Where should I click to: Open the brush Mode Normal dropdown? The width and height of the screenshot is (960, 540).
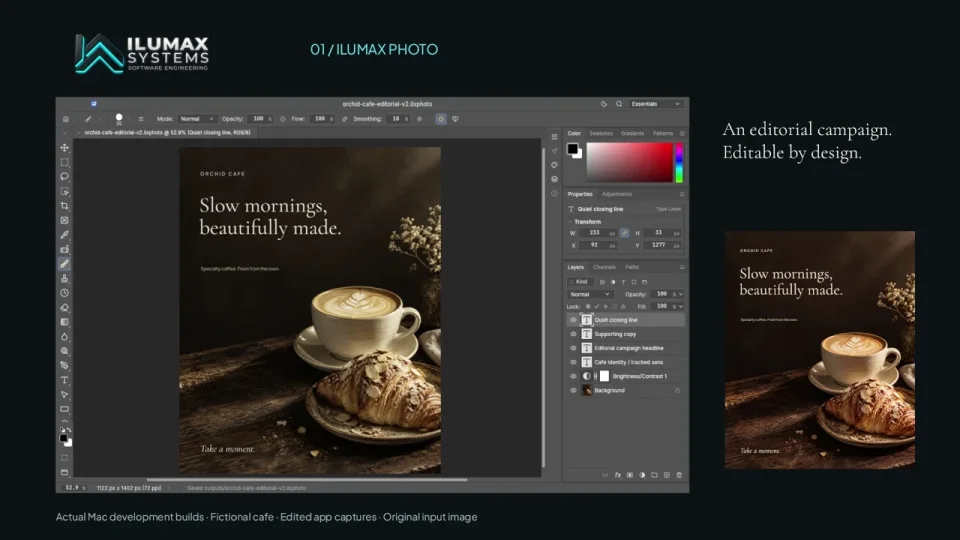tap(196, 119)
